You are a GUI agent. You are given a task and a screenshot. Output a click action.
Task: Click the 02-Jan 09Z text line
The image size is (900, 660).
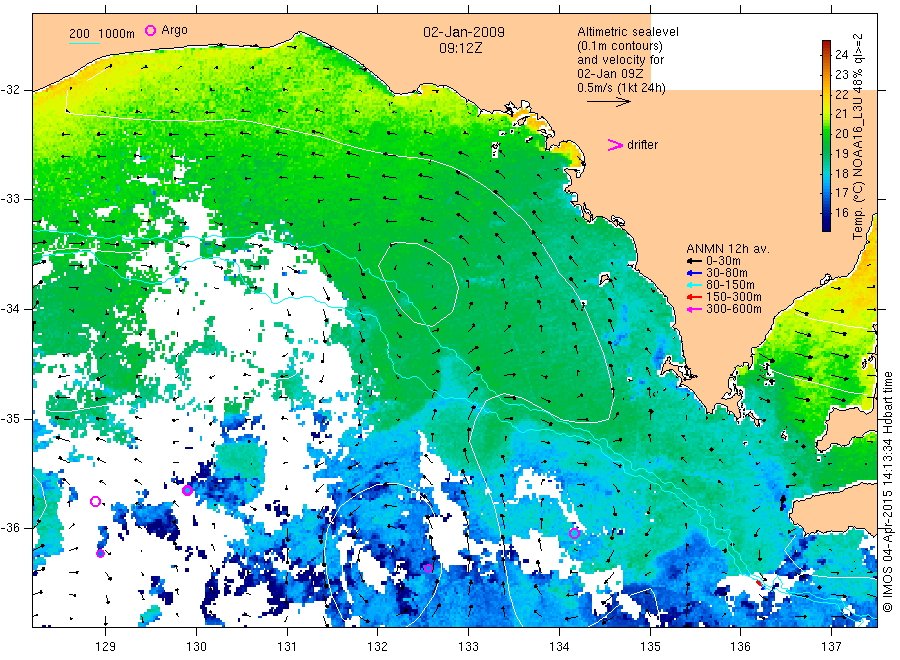[610, 73]
